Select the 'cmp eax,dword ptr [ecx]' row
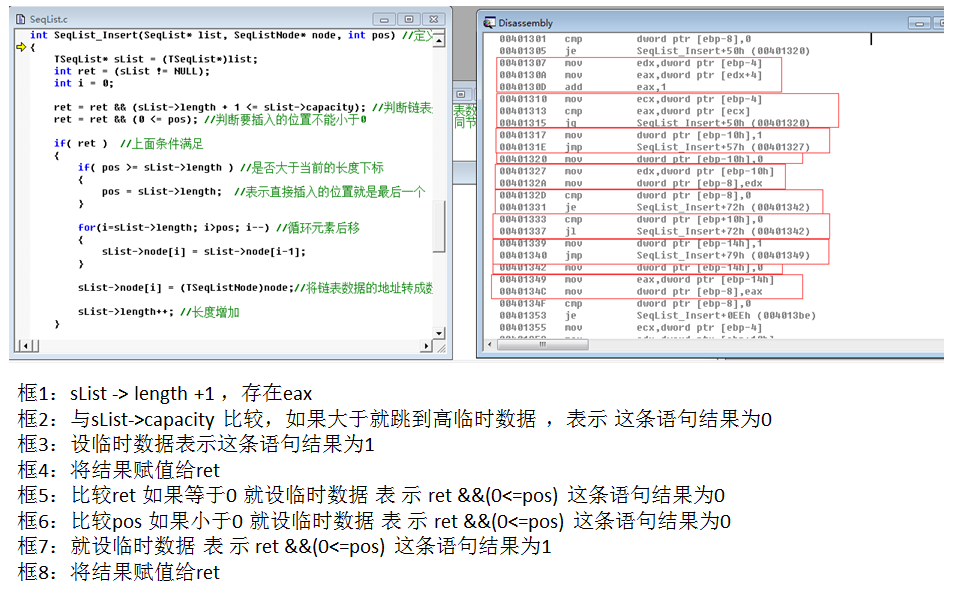Image resolution: width=970 pixels, height=599 pixels. tap(625, 111)
